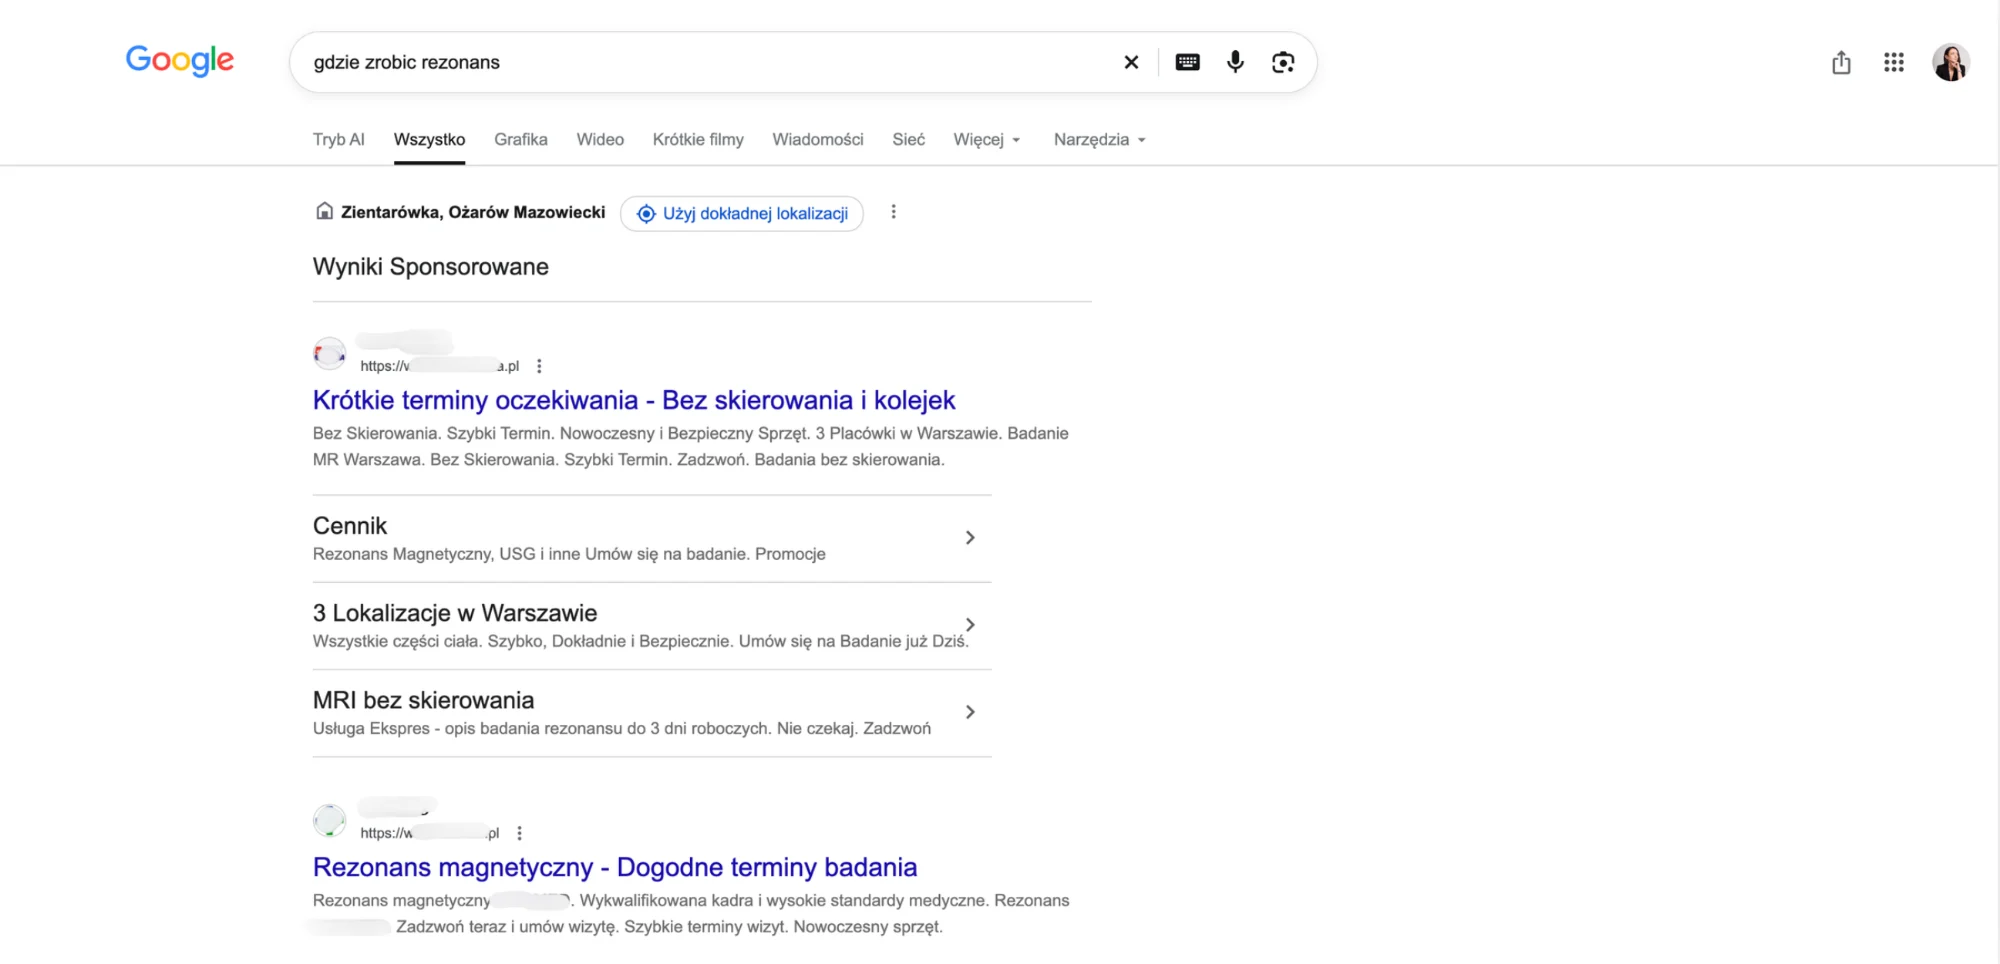Click the chevron in MRI bez skierowania row
2000x964 pixels.
coord(969,712)
